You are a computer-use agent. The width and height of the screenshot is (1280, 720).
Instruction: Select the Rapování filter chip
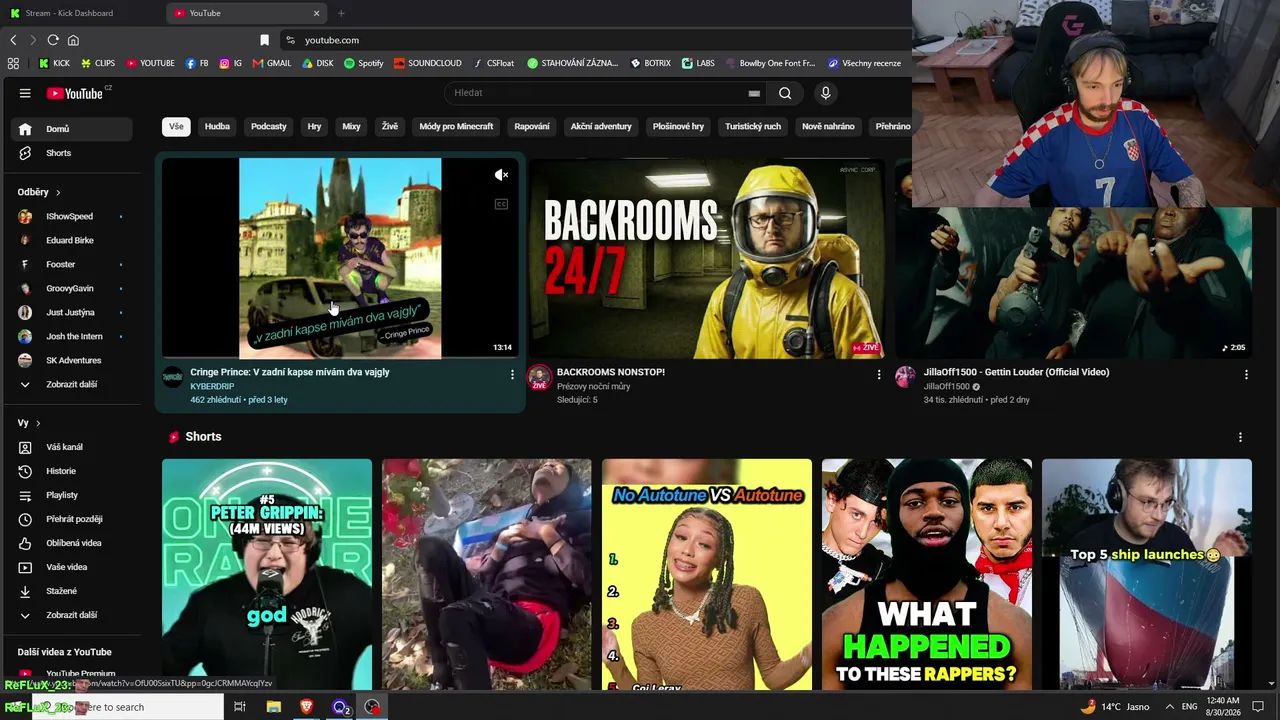pos(532,127)
